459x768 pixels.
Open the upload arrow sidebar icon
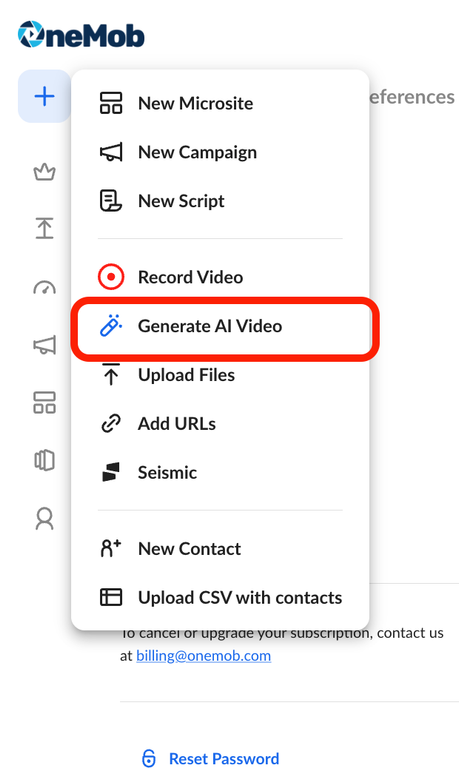point(45,228)
